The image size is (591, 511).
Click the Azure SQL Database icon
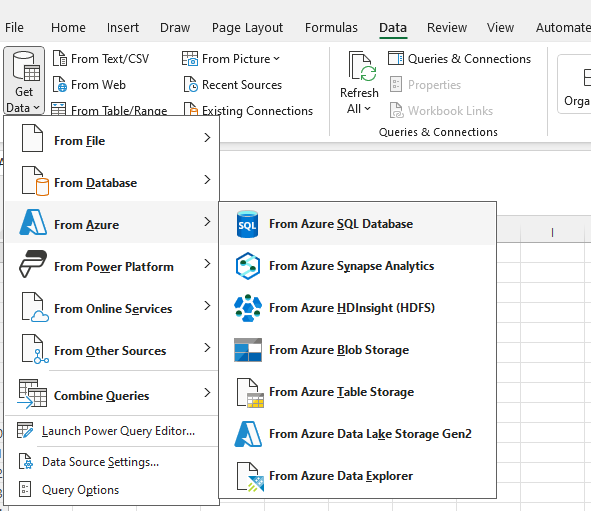click(247, 224)
